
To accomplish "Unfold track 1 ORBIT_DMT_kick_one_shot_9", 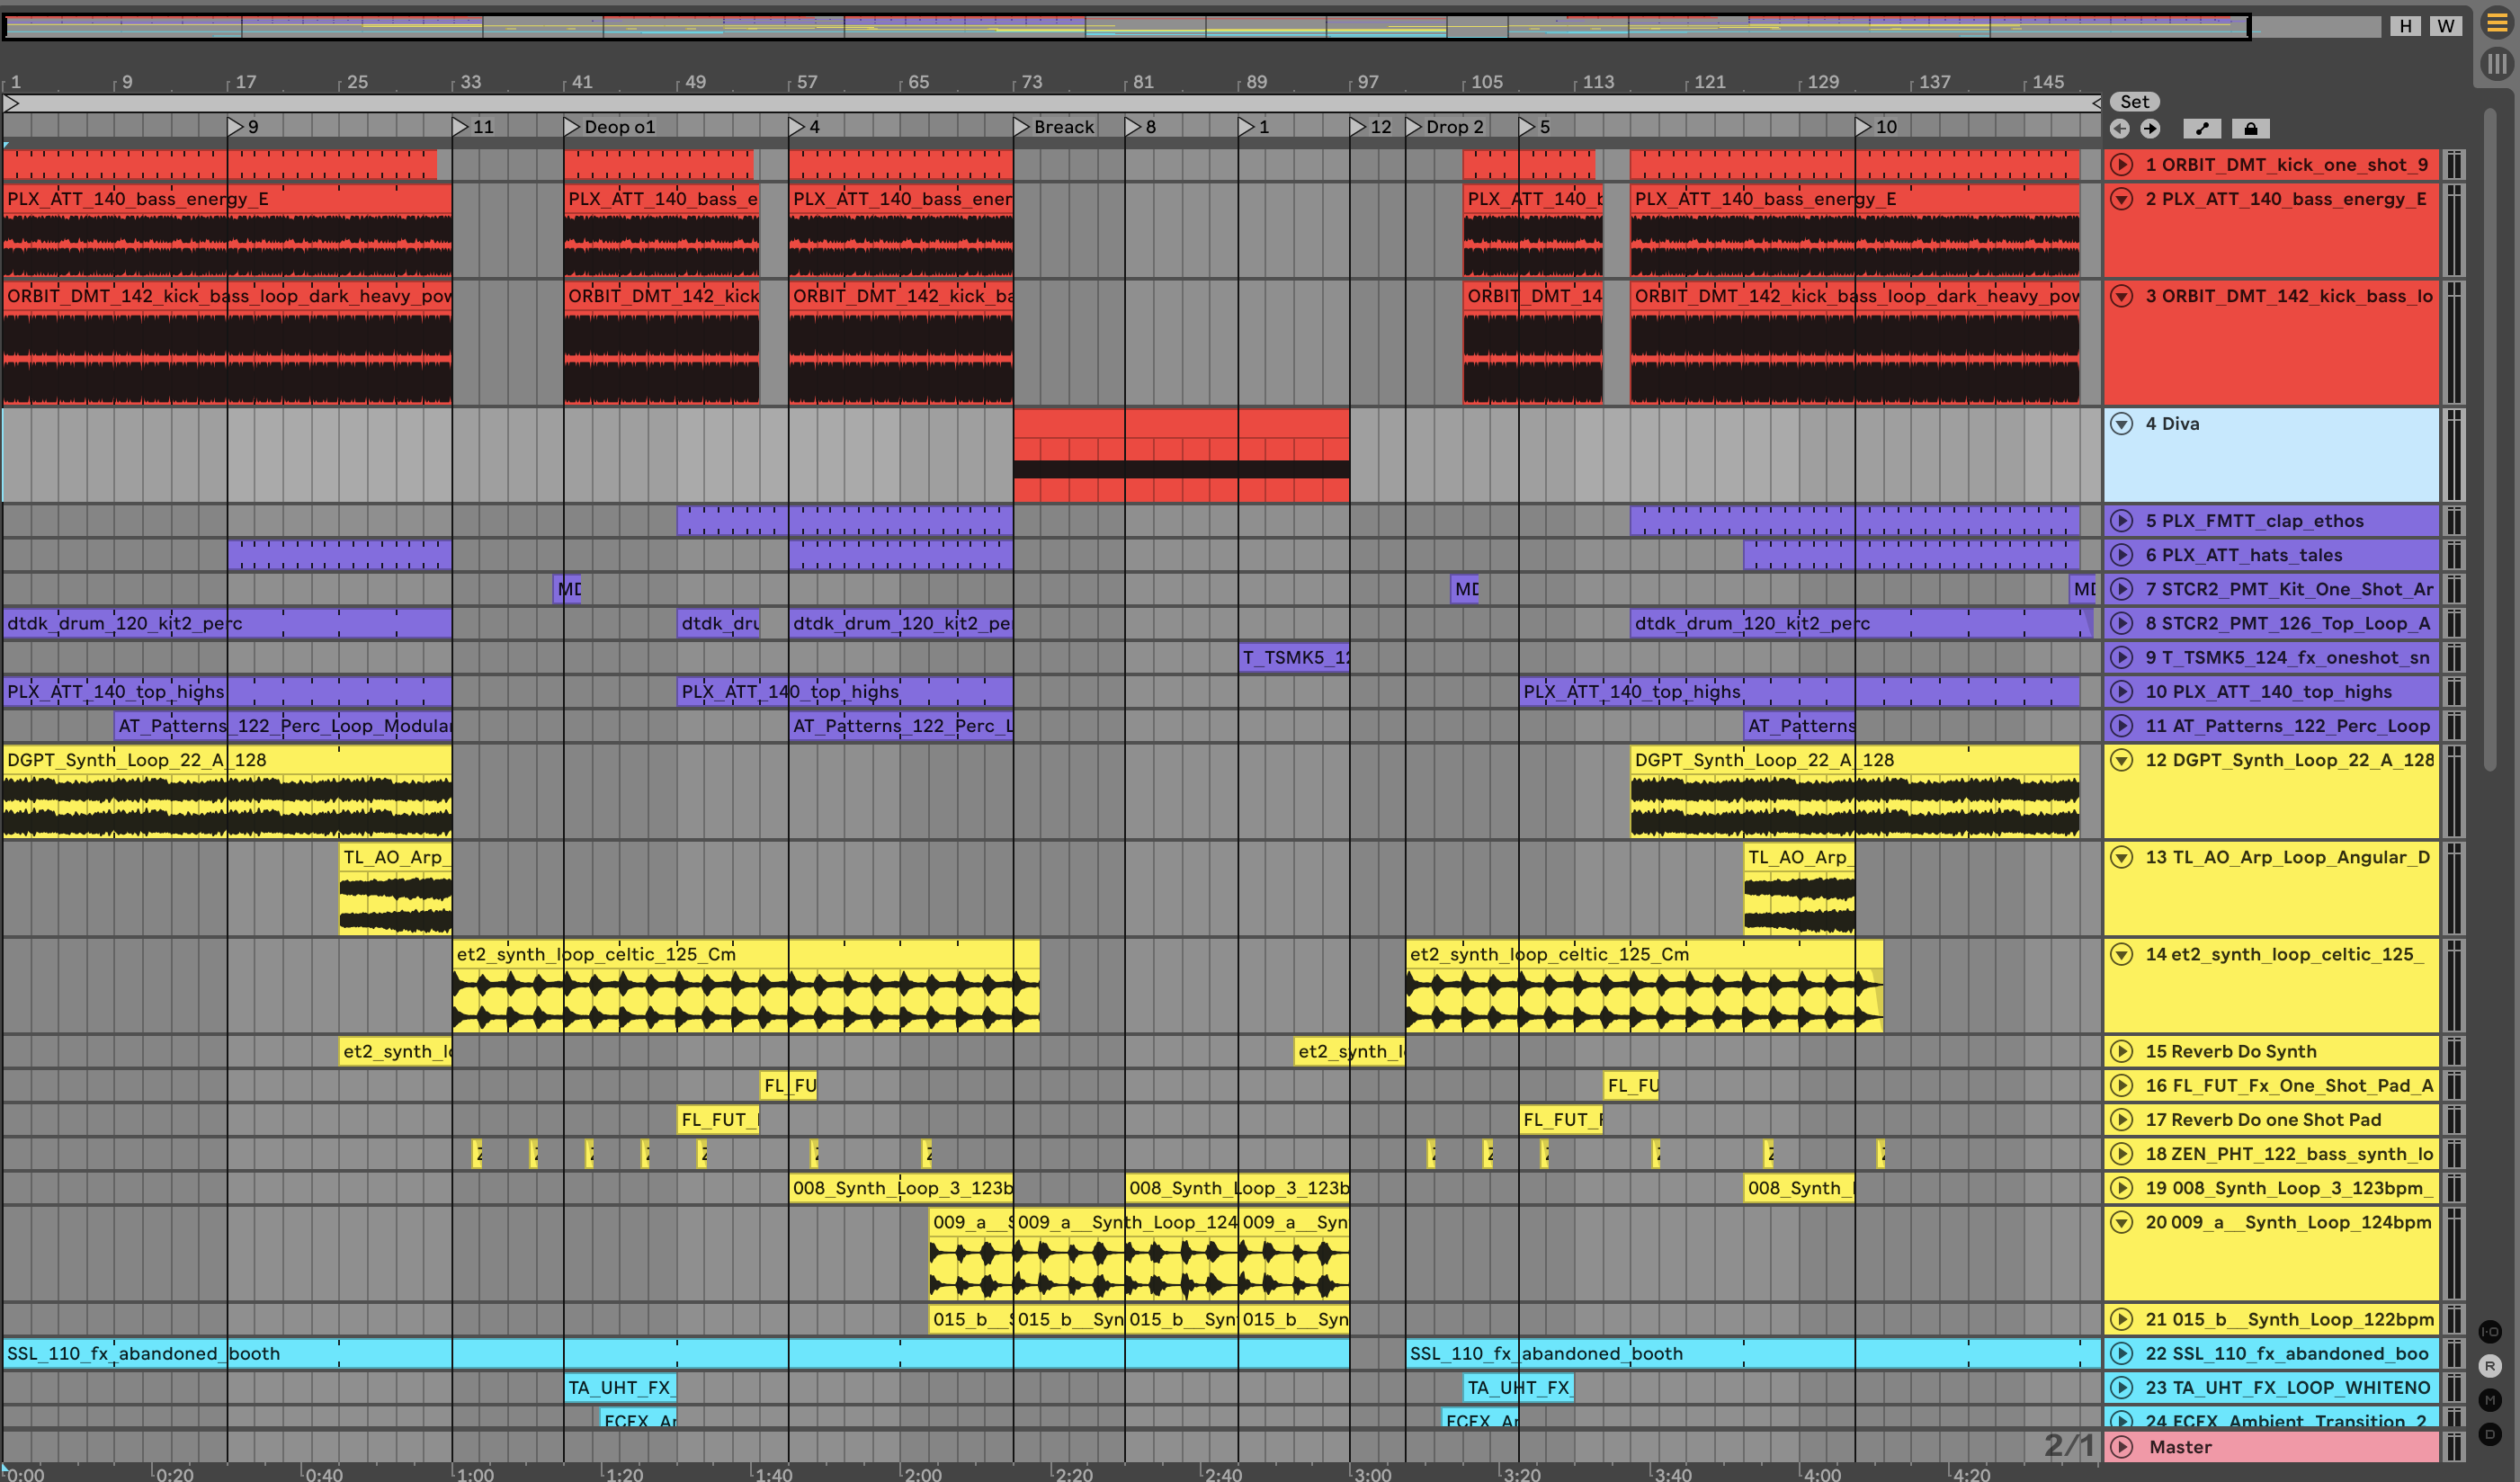I will (2121, 164).
